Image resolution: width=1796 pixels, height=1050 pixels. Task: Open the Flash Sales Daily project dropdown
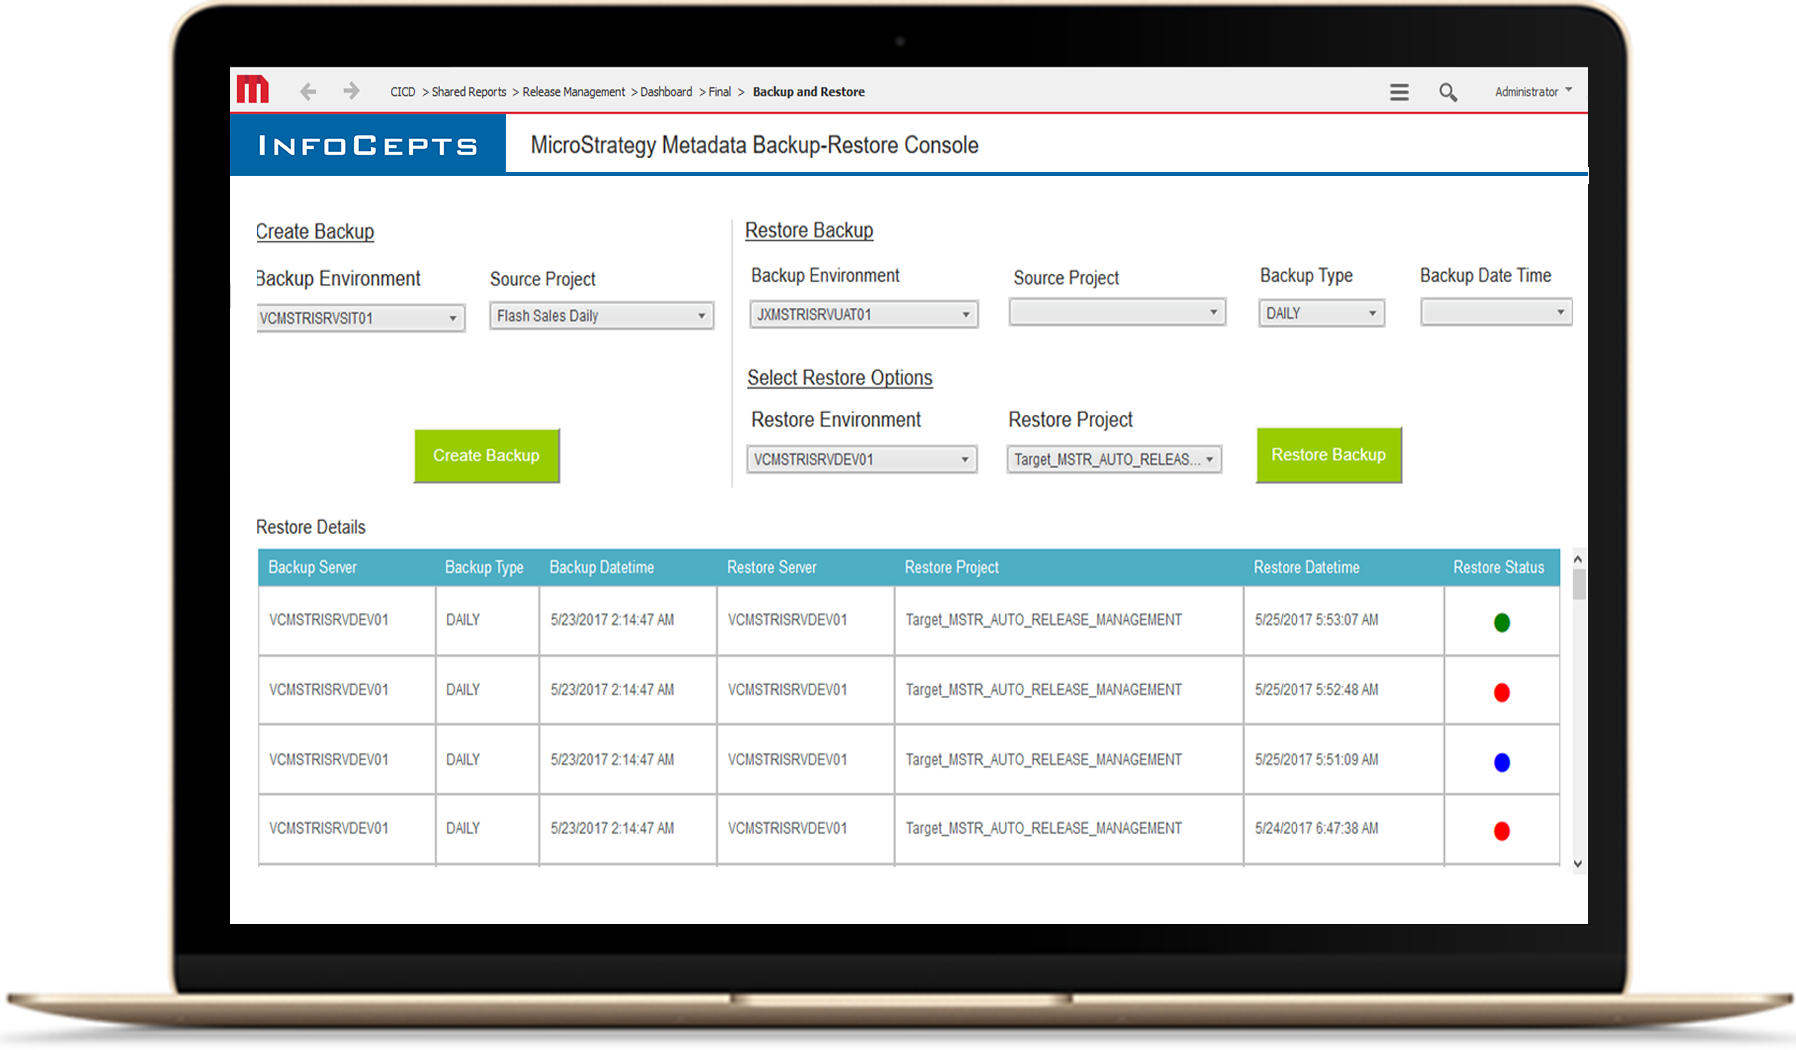601,316
